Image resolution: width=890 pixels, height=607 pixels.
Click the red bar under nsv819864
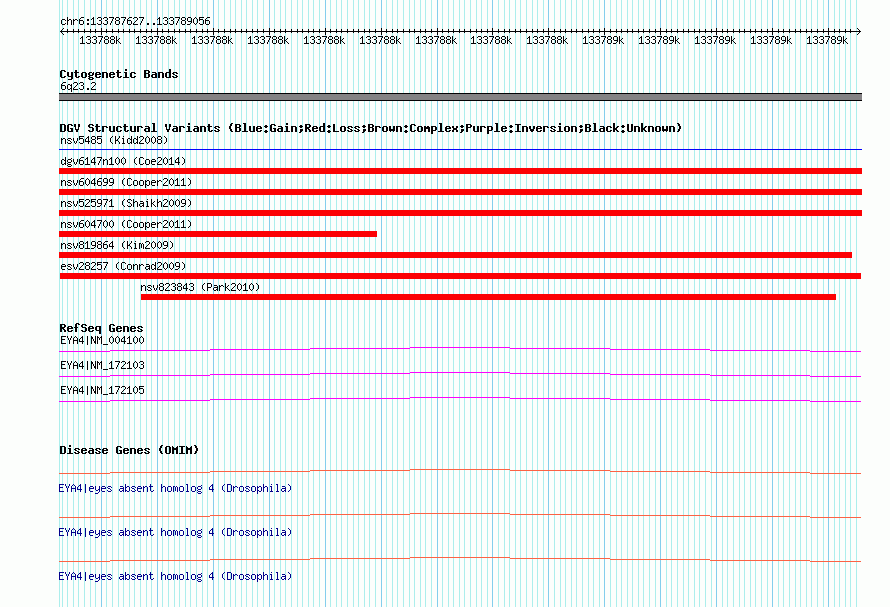(456, 255)
